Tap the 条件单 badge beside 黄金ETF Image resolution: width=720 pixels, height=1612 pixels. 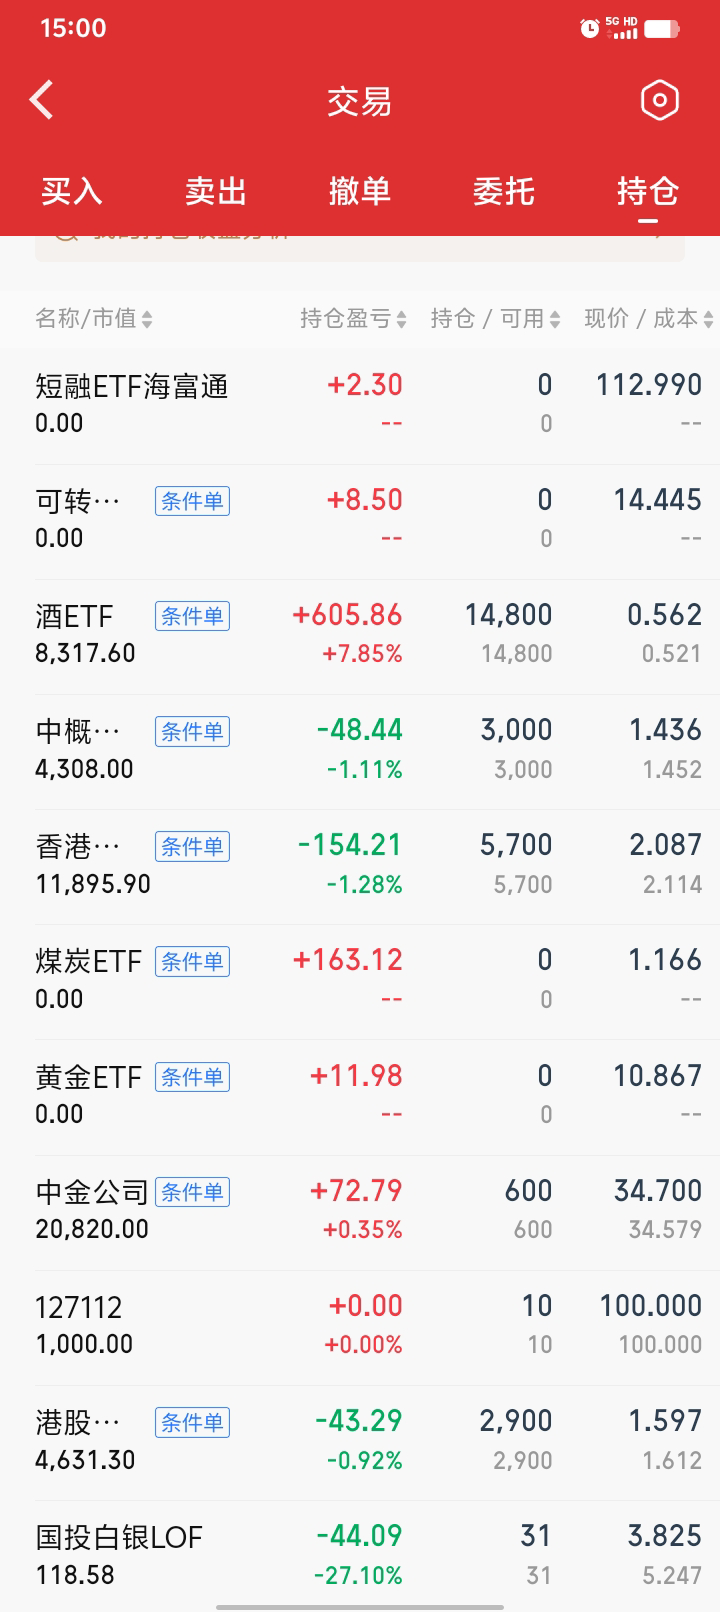[192, 1077]
